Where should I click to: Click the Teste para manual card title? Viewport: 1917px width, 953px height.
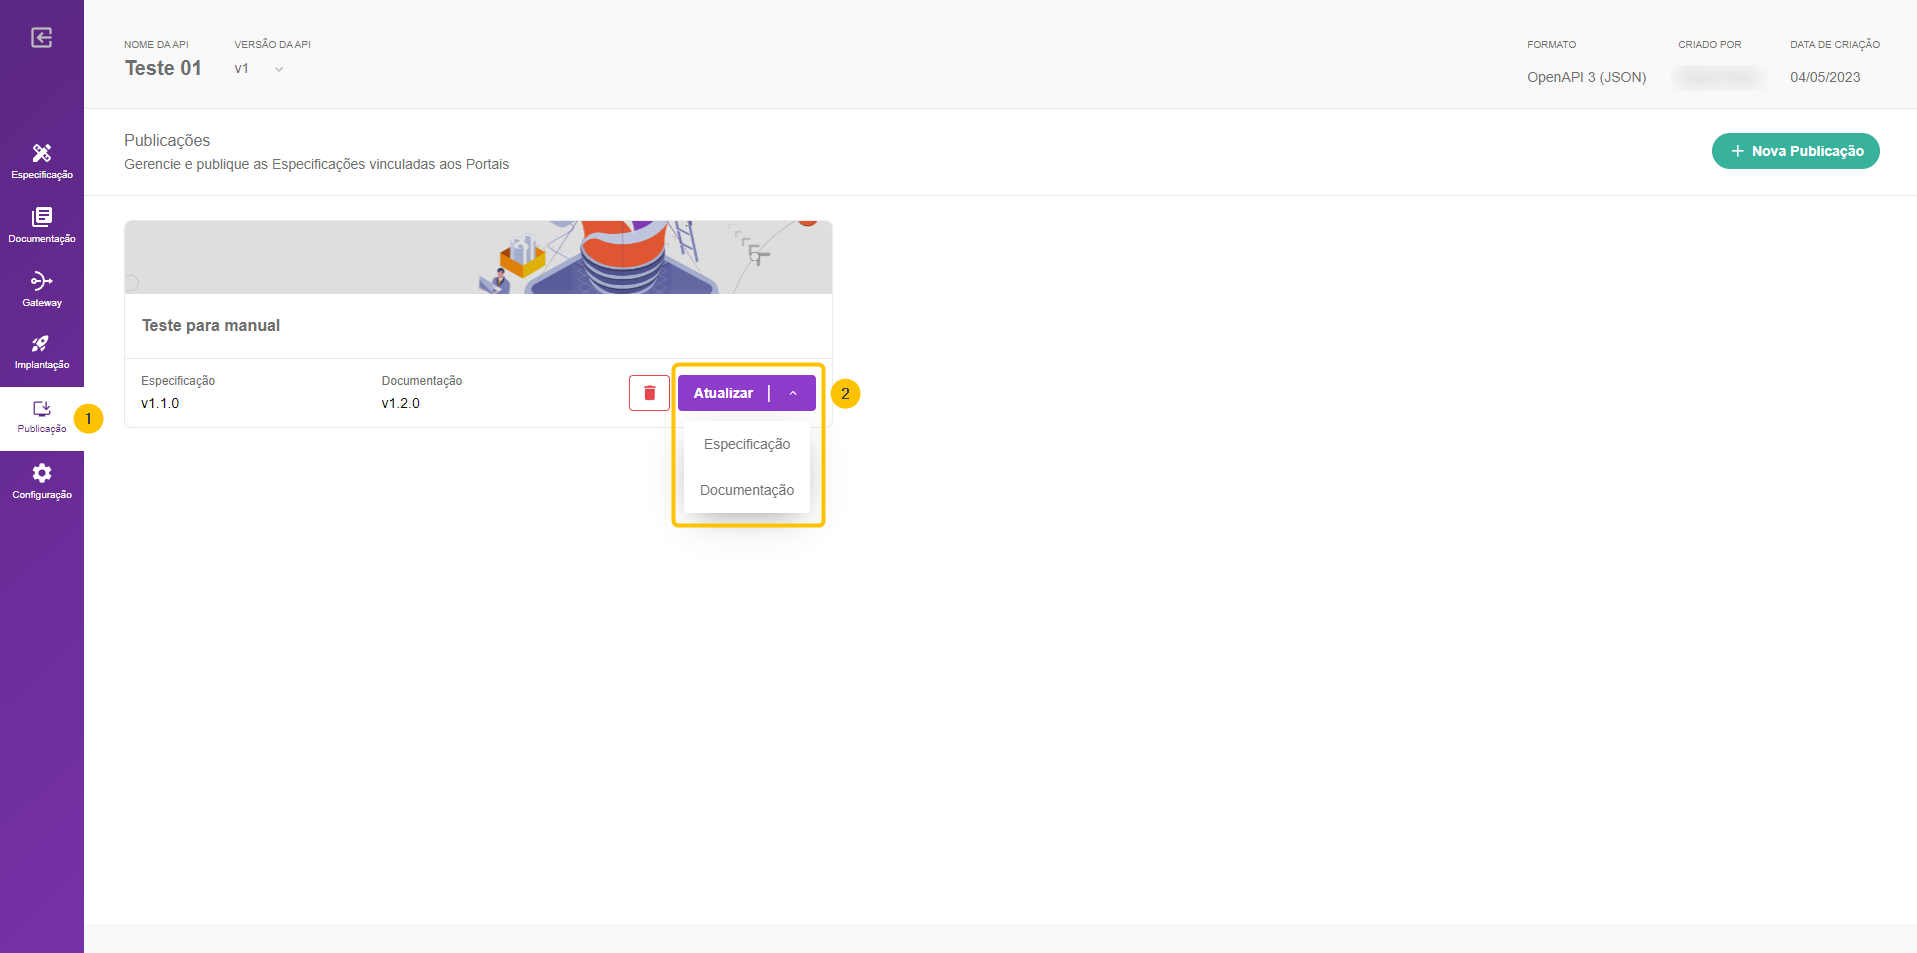[x=211, y=326]
